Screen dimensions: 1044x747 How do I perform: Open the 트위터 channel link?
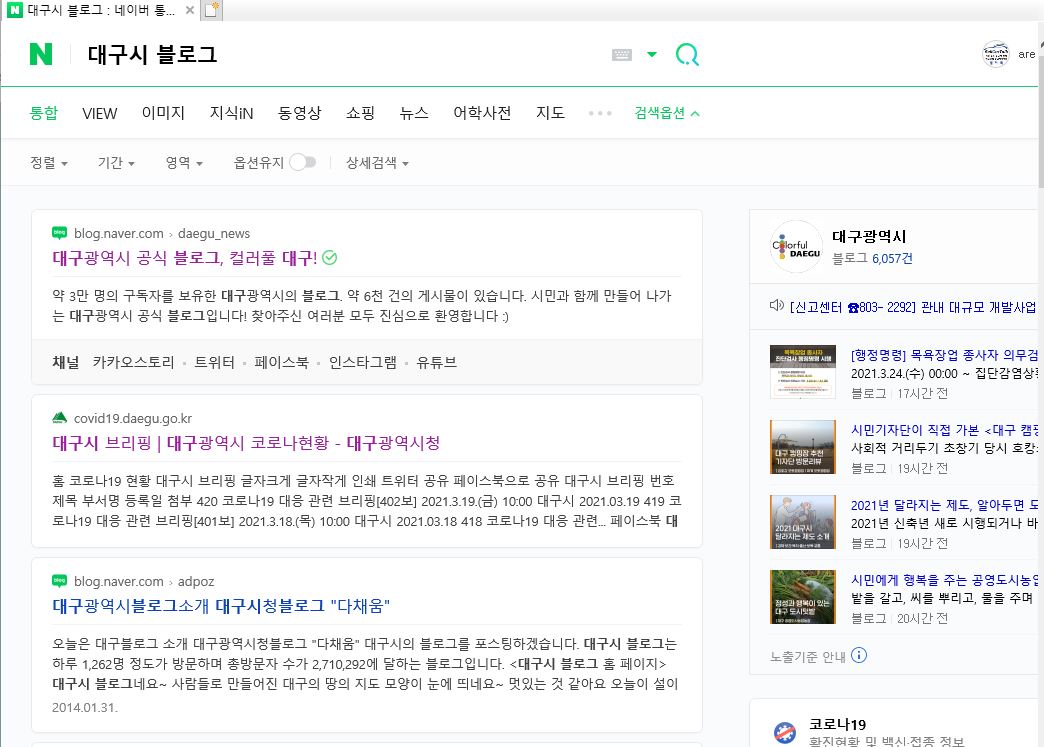(x=214, y=362)
